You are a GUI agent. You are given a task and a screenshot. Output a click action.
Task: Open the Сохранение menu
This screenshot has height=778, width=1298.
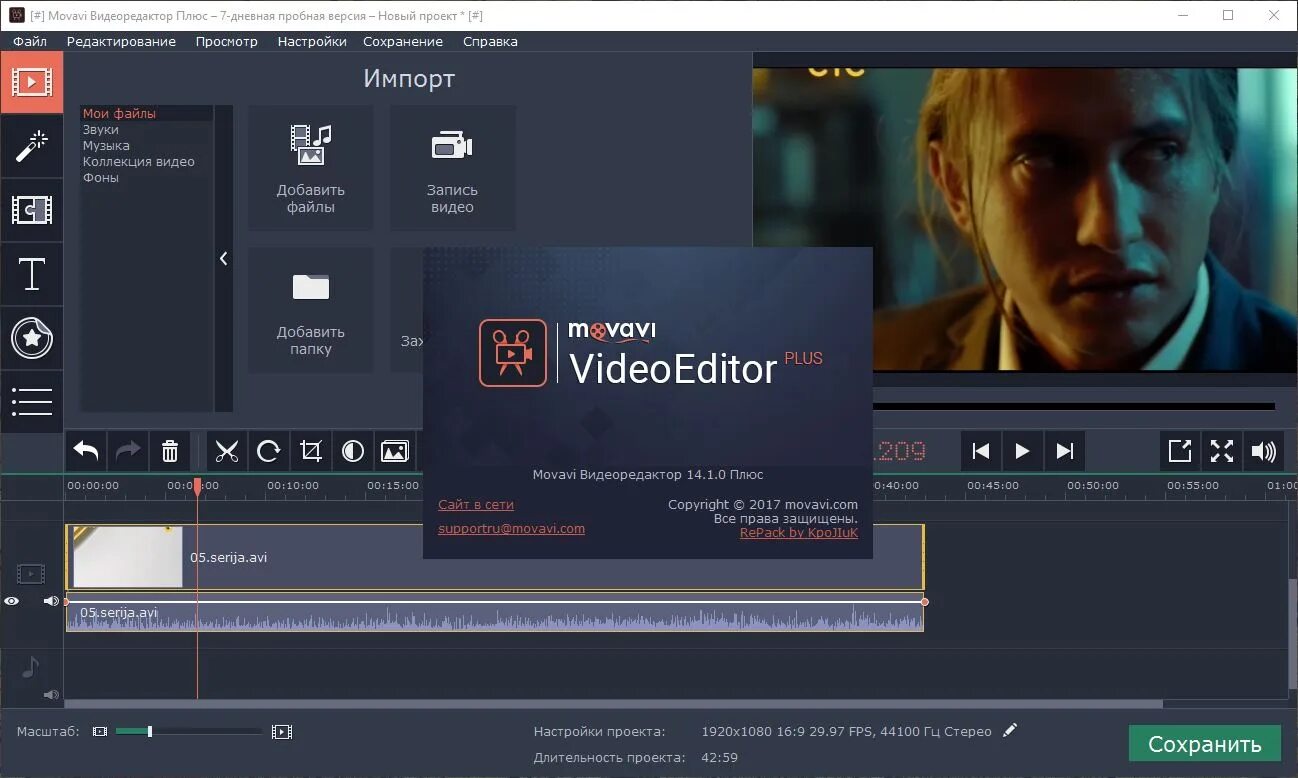point(403,41)
